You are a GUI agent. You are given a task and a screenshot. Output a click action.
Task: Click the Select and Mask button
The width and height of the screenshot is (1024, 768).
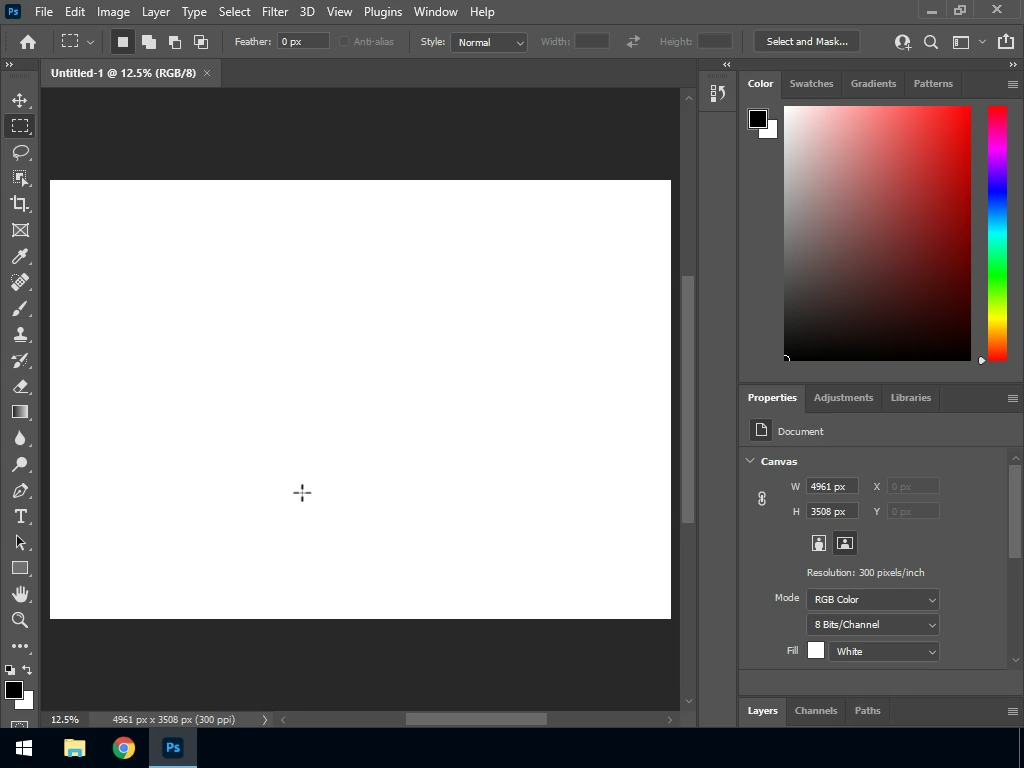[x=807, y=42]
